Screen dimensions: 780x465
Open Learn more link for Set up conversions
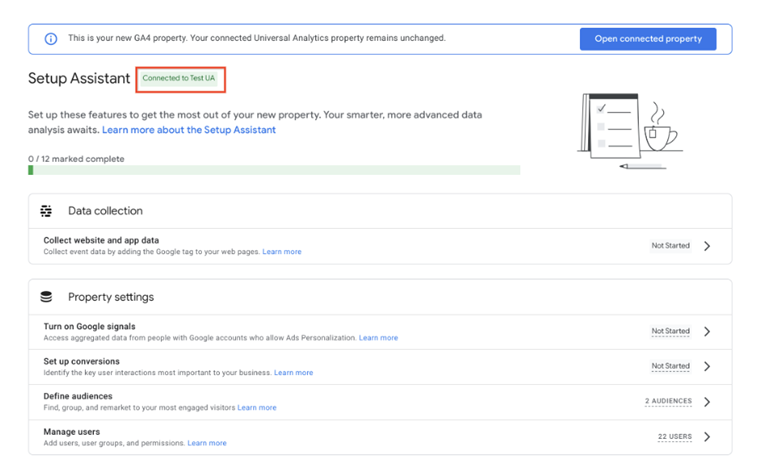click(x=293, y=372)
